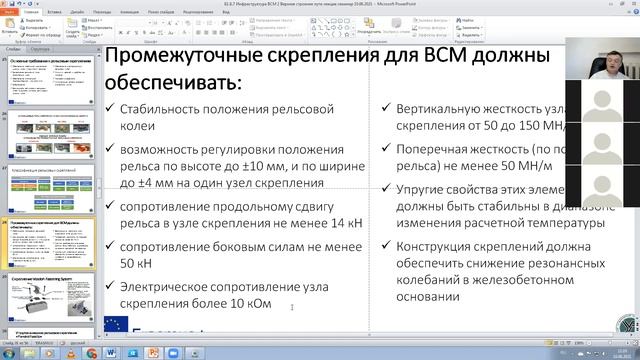
Task: Click the PowerPoint taskbar icon
Action: 153,353
